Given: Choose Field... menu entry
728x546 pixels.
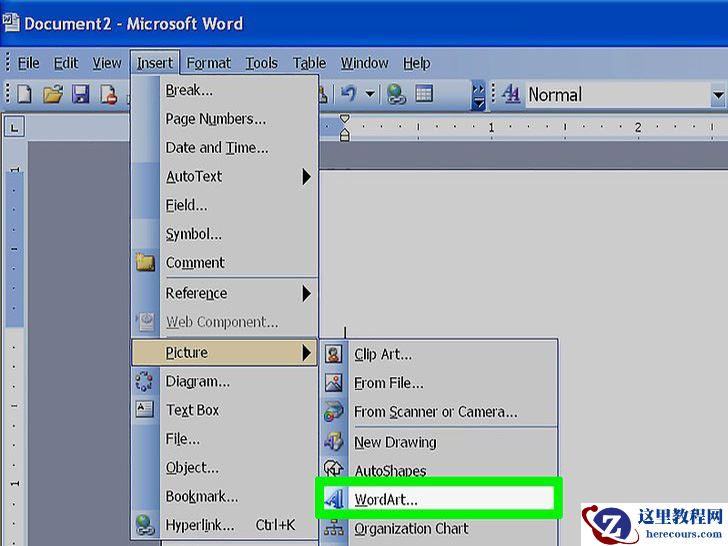Looking at the screenshot, I should (x=225, y=205).
